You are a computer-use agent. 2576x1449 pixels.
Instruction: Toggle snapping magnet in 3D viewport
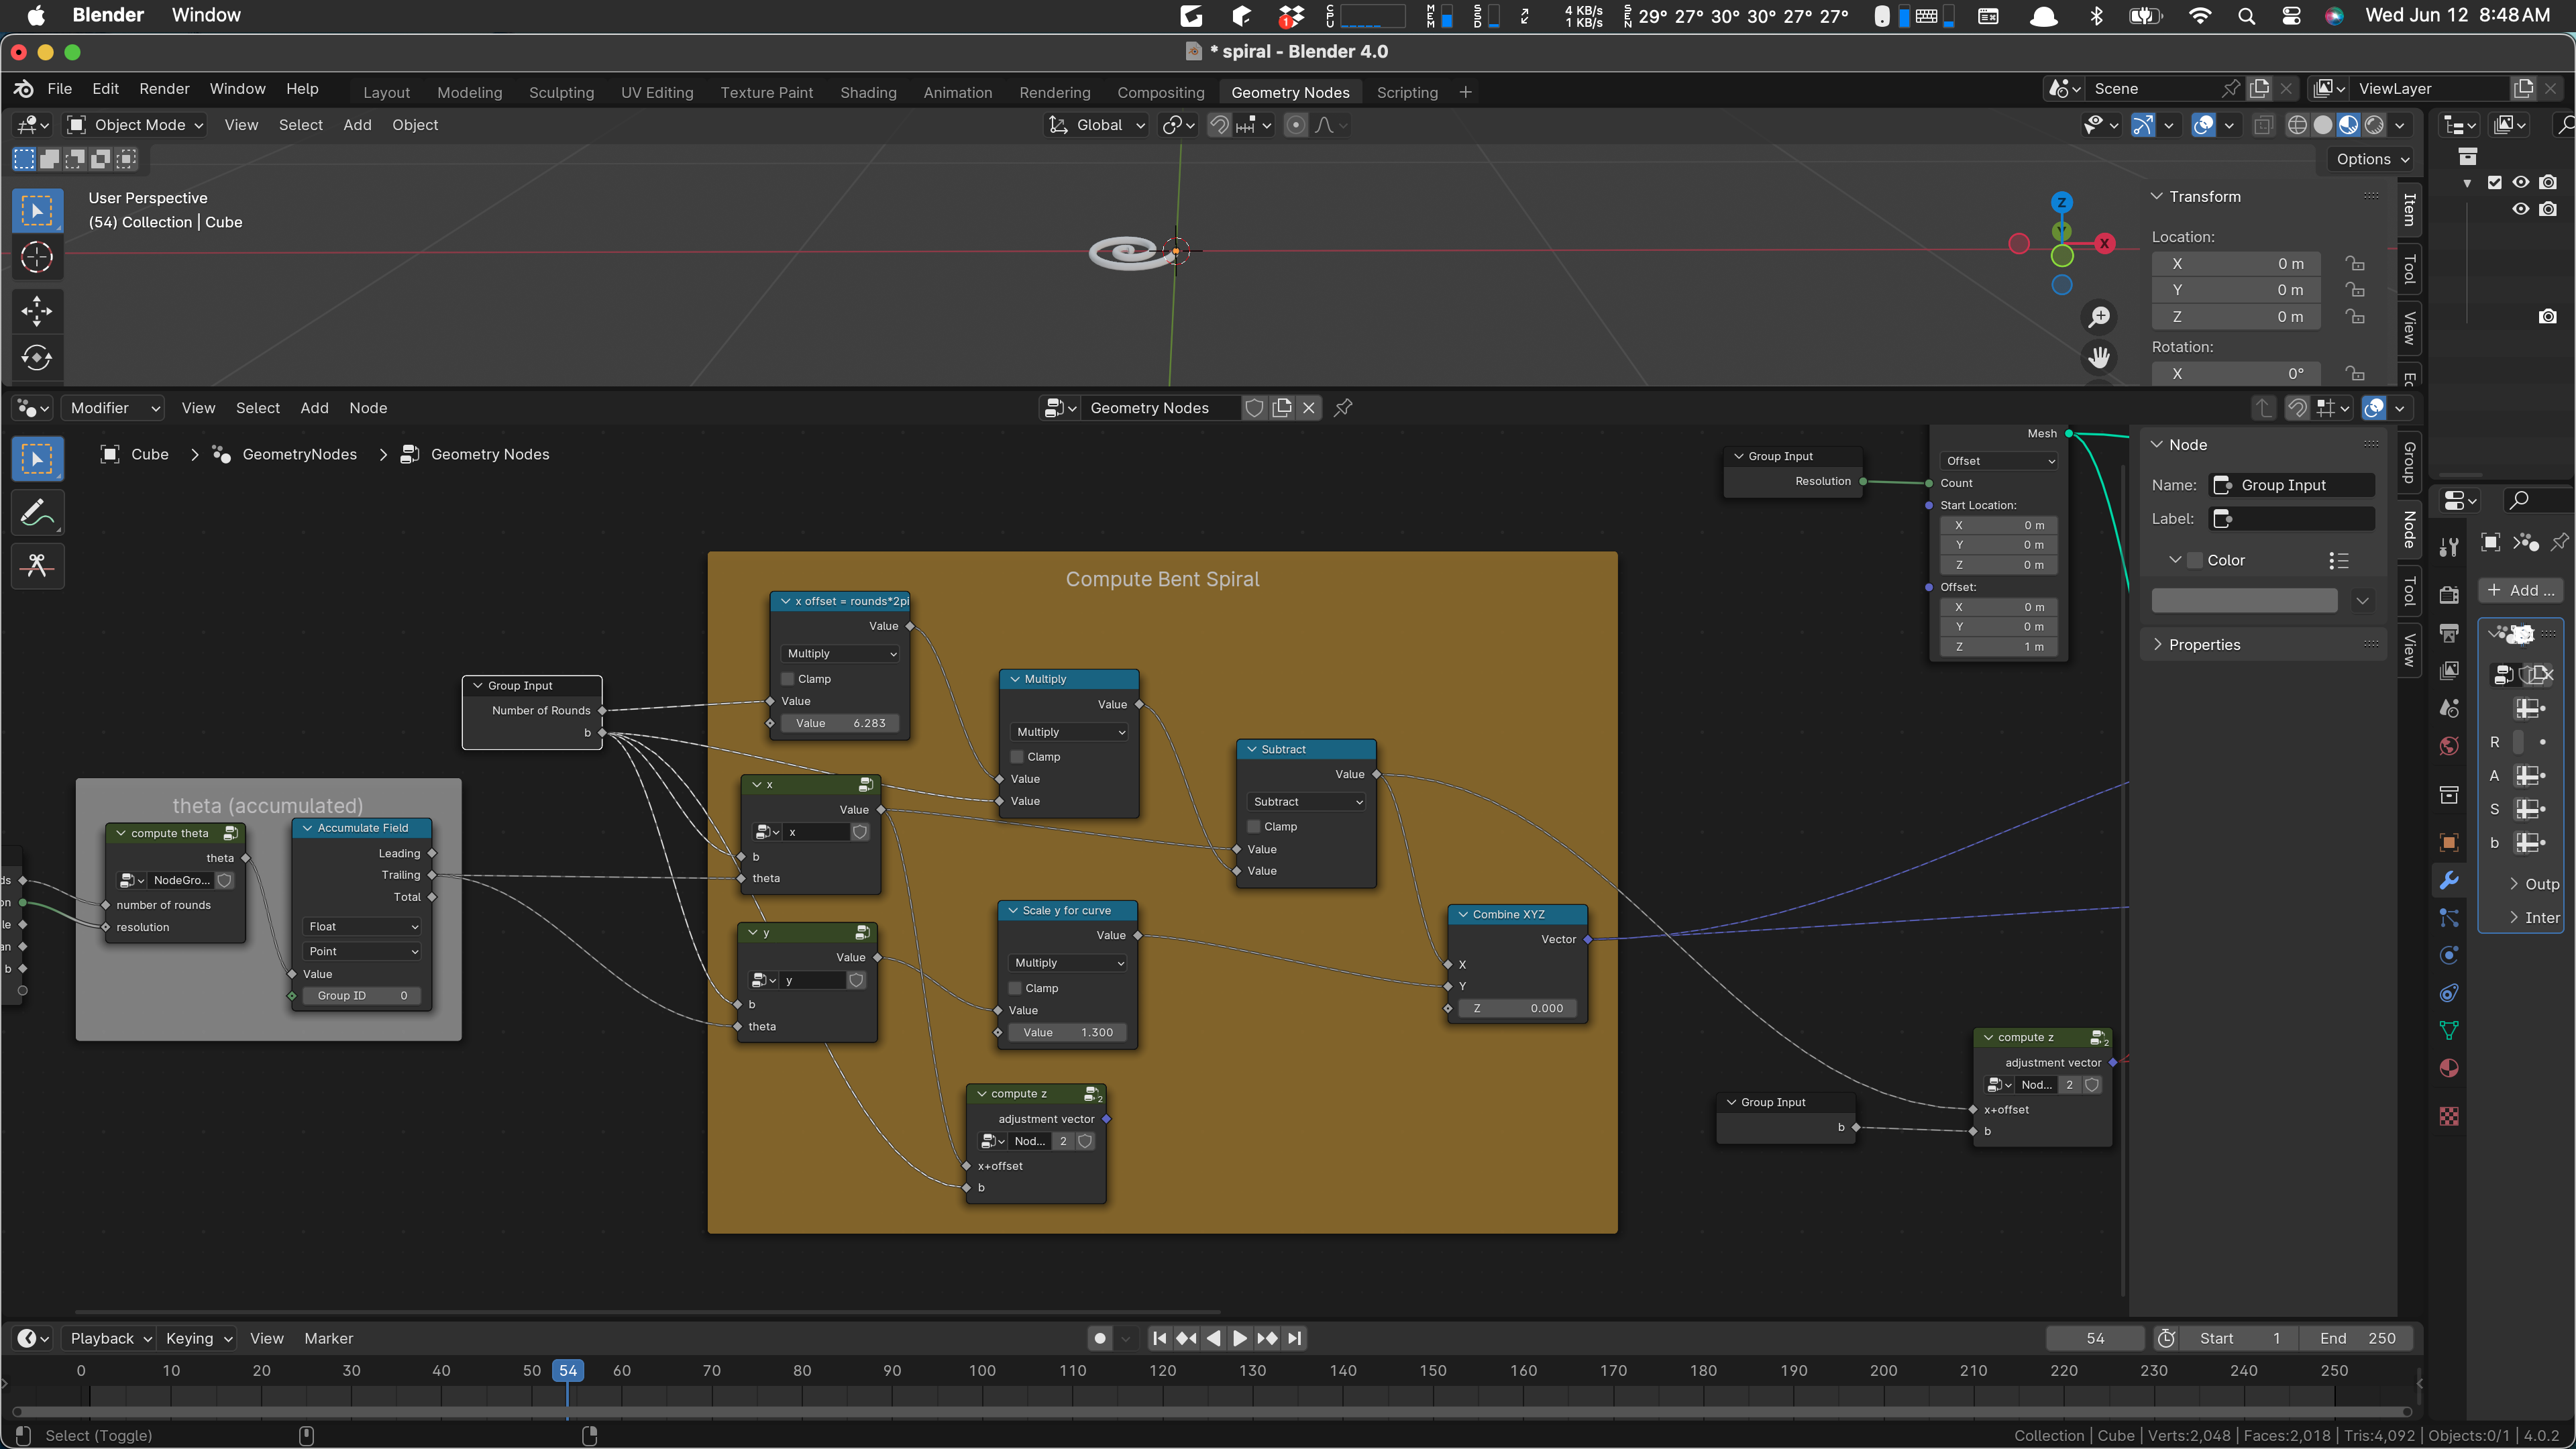pos(1219,125)
